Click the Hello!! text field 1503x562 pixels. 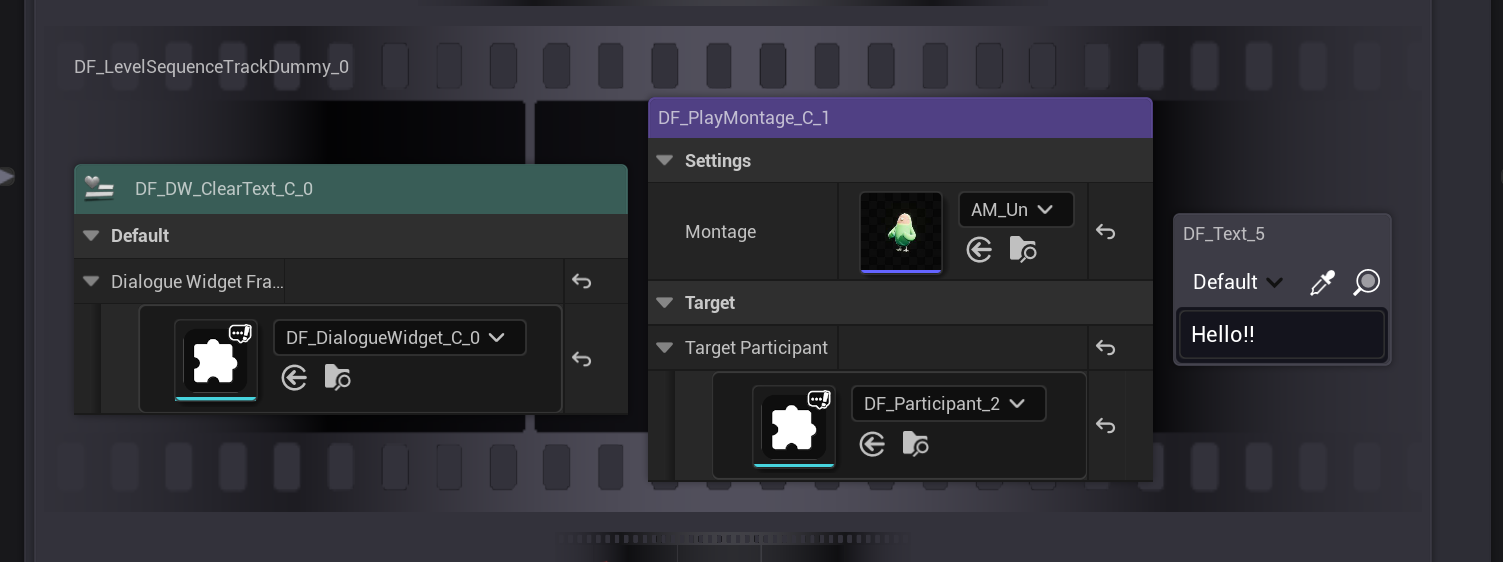click(1281, 335)
